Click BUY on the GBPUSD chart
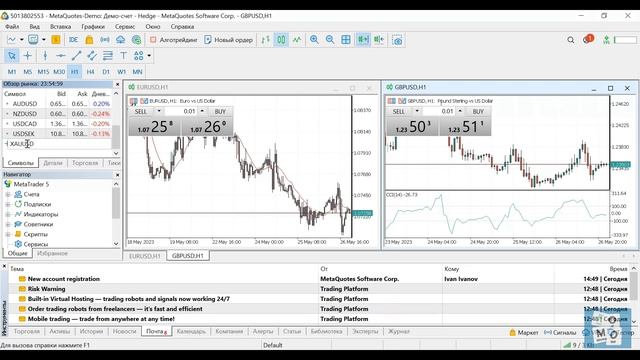 (478, 111)
